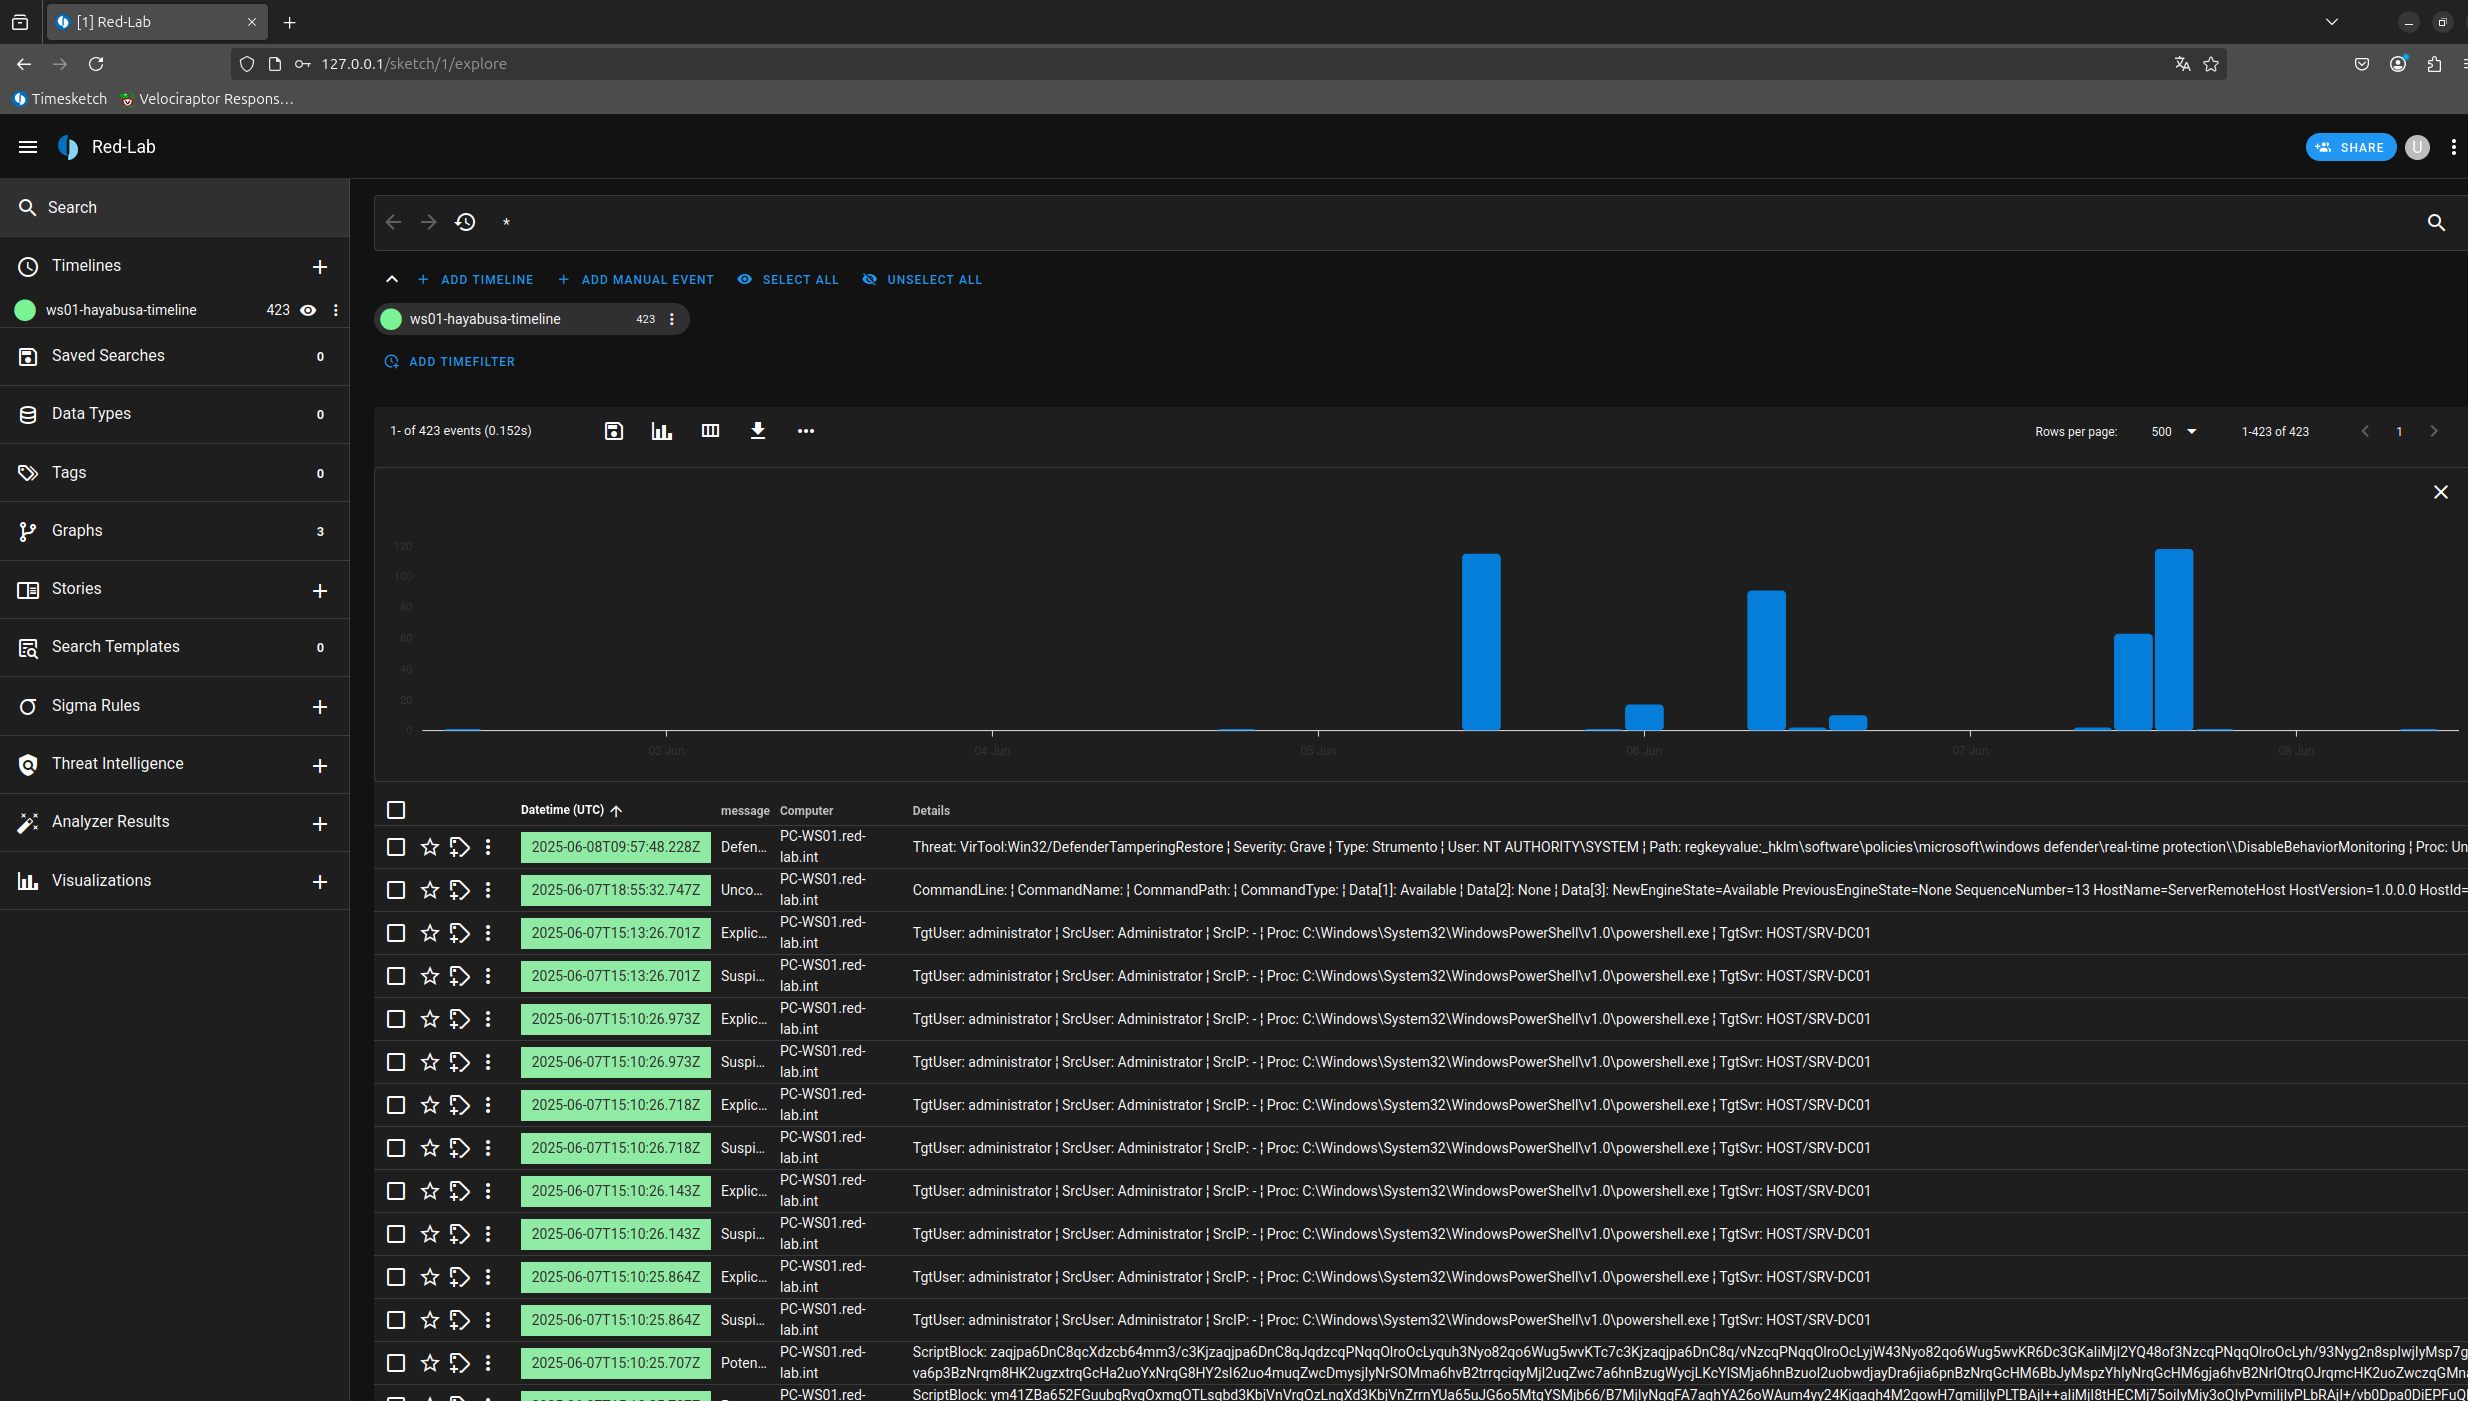This screenshot has height=1401, width=2468.
Task: Click the SHARE button
Action: (2351, 147)
